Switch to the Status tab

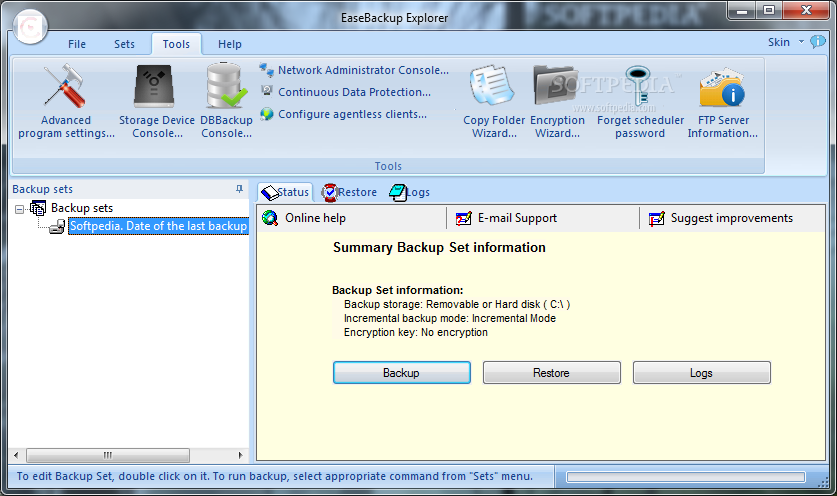pyautogui.click(x=286, y=192)
